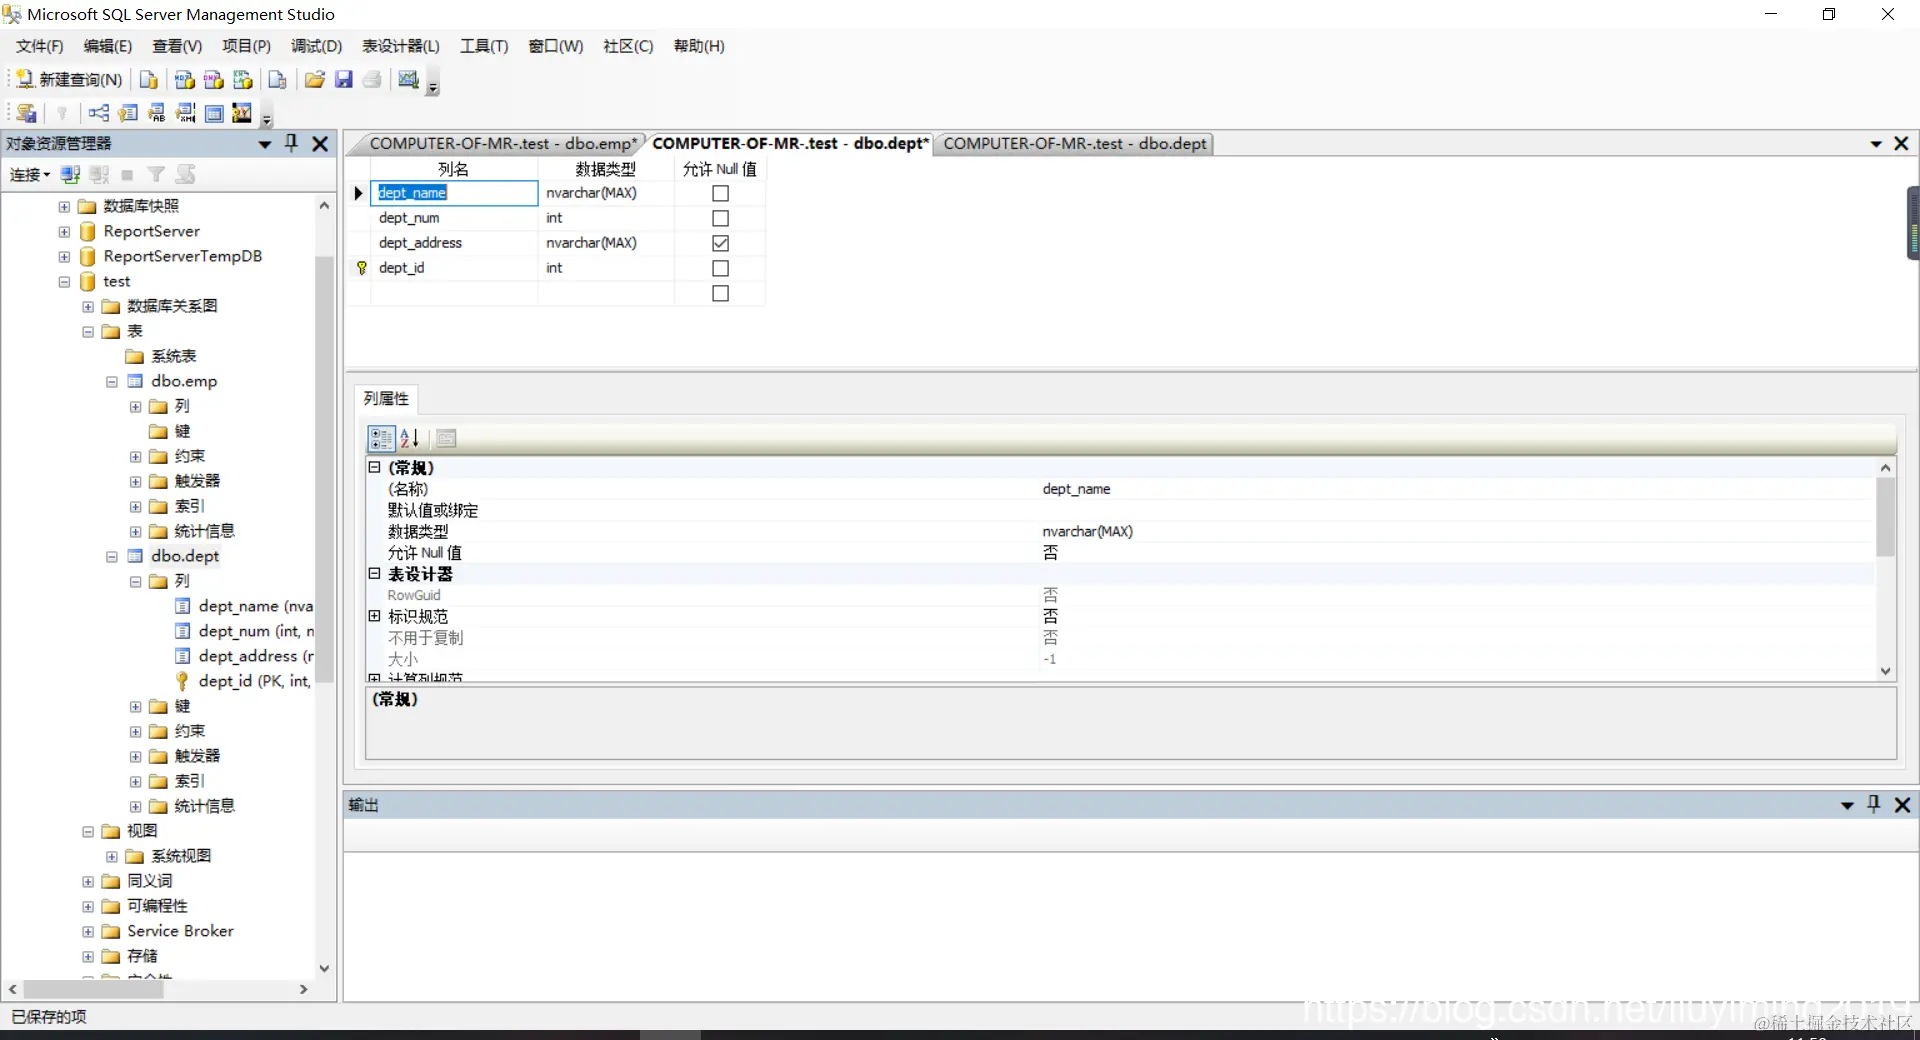Switch to the last dbo.dept tab without asterisk
This screenshot has height=1040, width=1920.
pos(1074,143)
